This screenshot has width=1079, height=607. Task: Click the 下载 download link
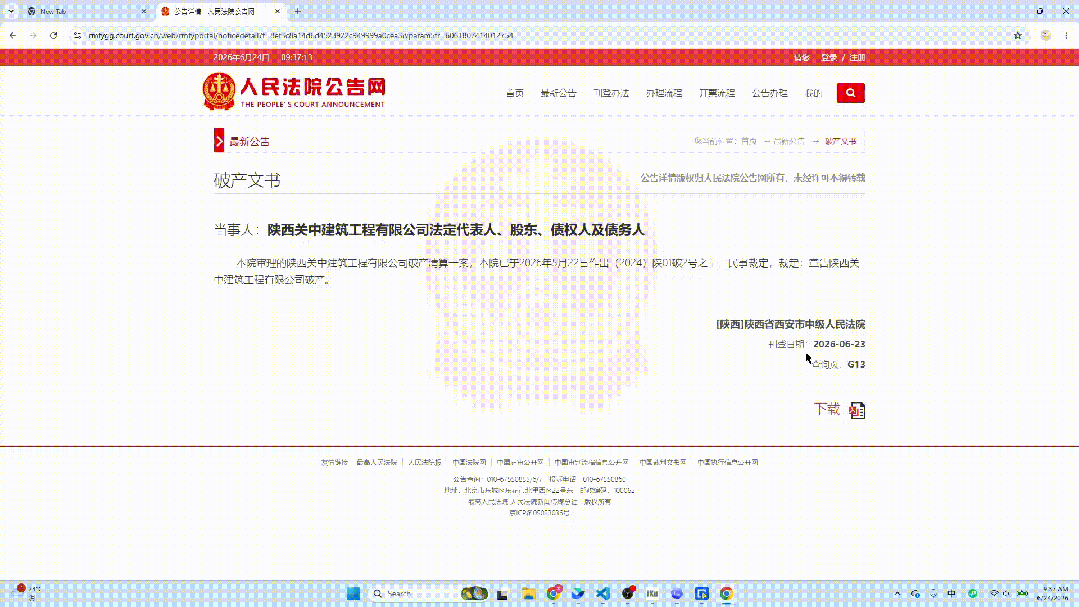coord(826,409)
